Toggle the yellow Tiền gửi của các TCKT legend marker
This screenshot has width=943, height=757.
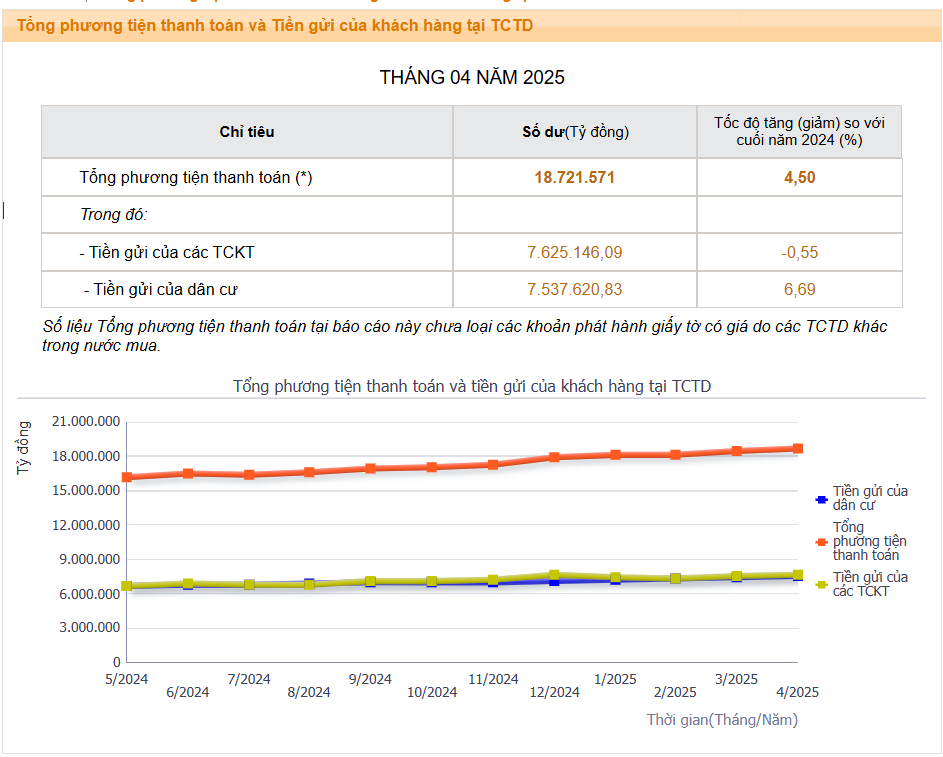point(822,584)
